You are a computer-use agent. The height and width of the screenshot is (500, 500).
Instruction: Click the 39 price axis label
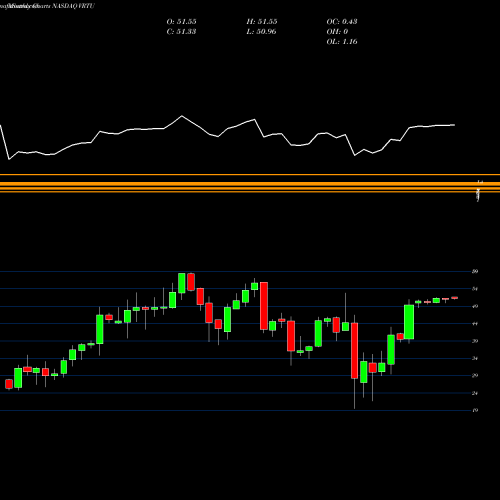(475, 341)
